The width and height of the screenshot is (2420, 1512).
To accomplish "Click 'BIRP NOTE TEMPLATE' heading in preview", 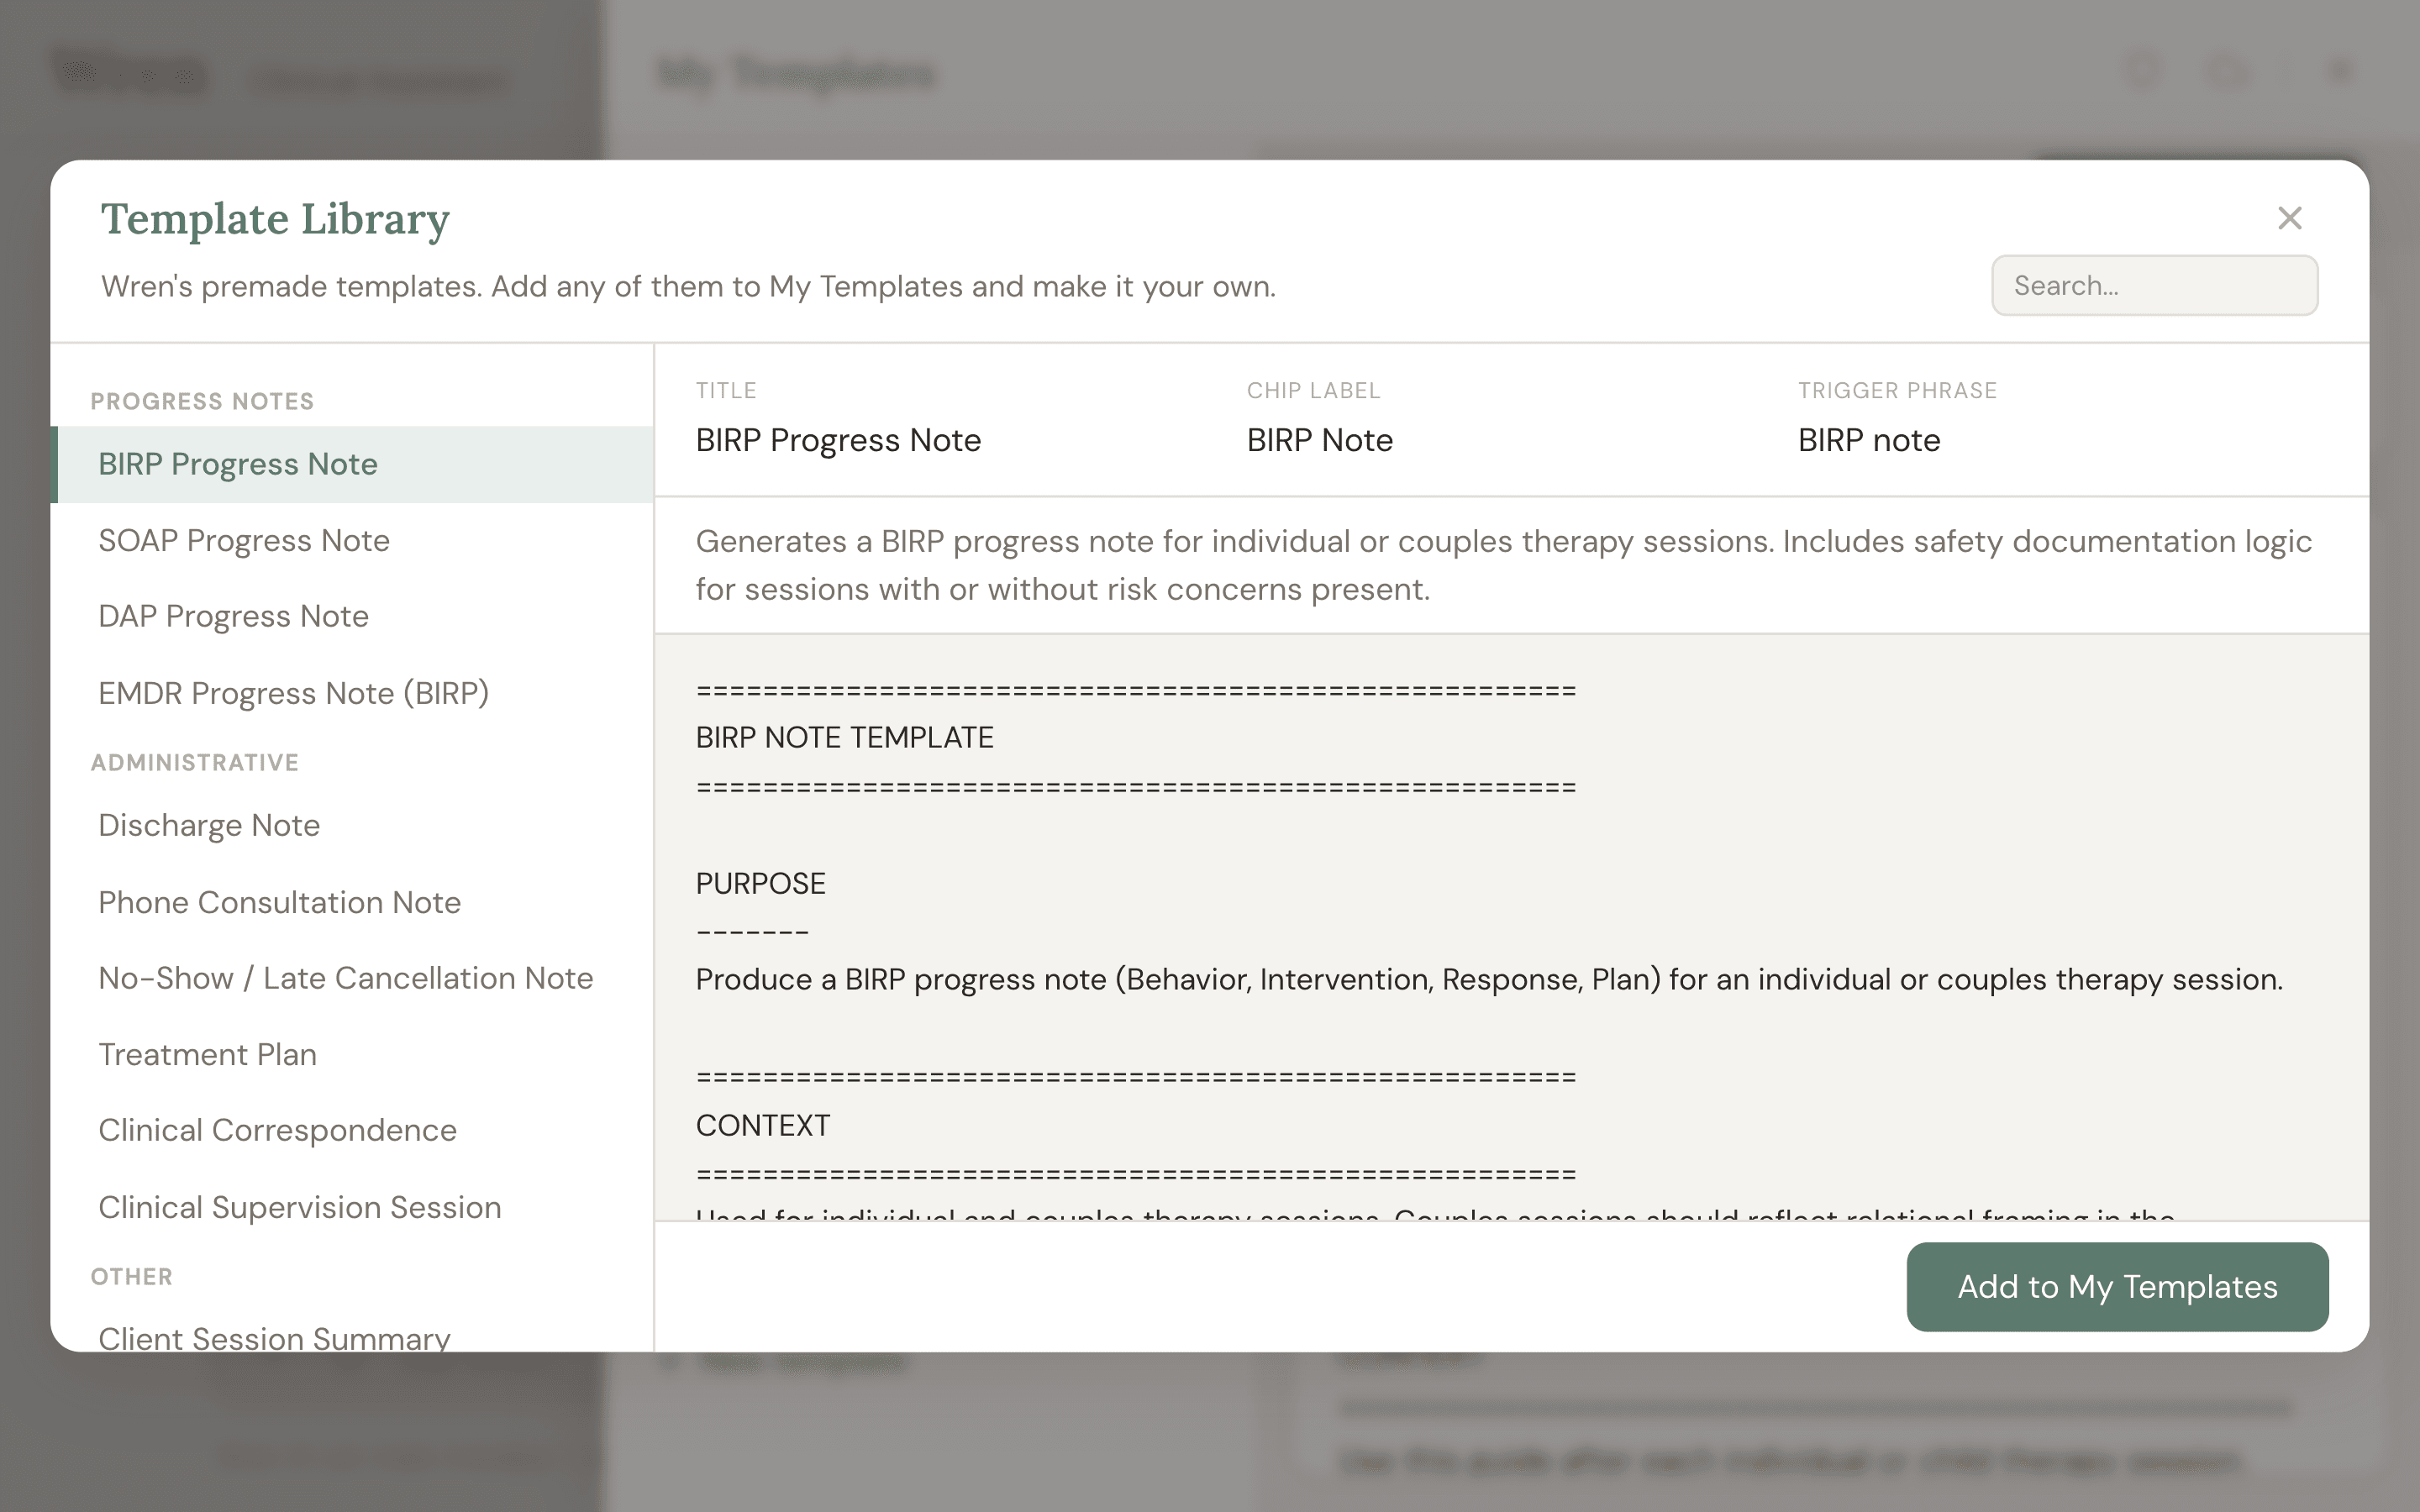I will 844,738.
